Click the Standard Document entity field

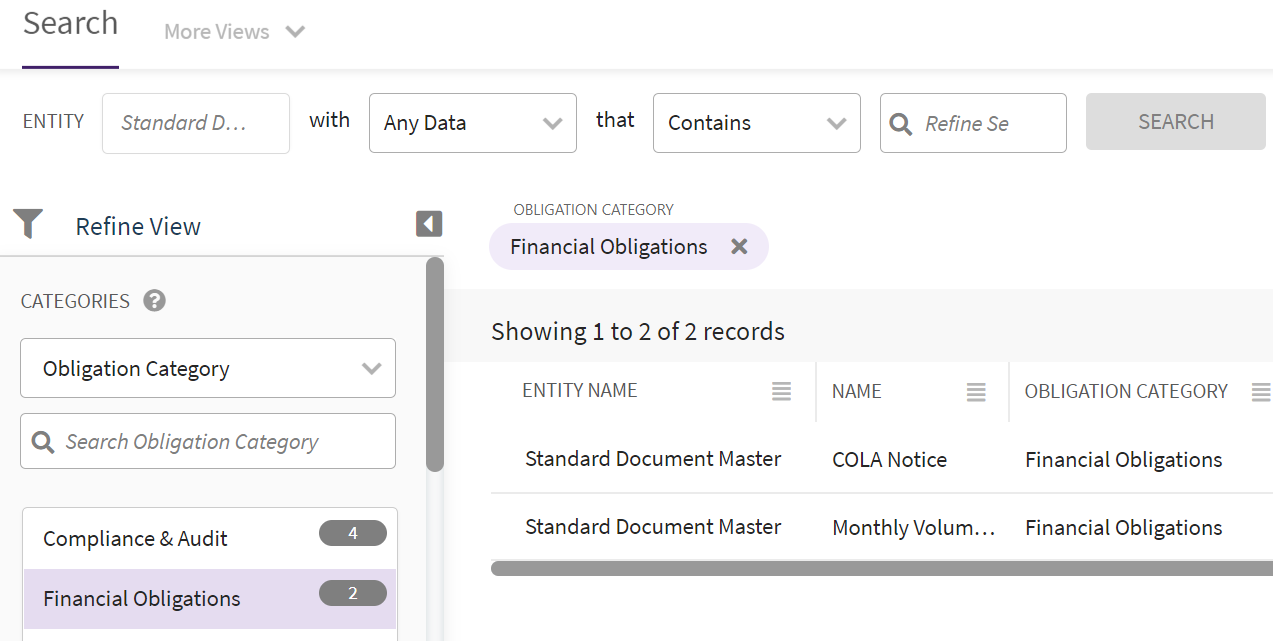[x=195, y=123]
